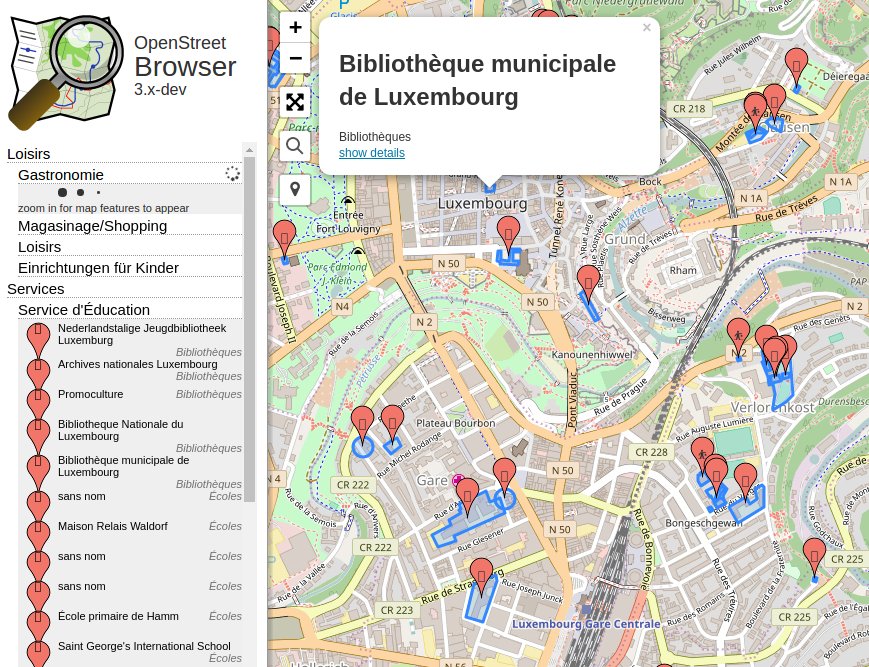Click the geolocation marker button

[295, 189]
